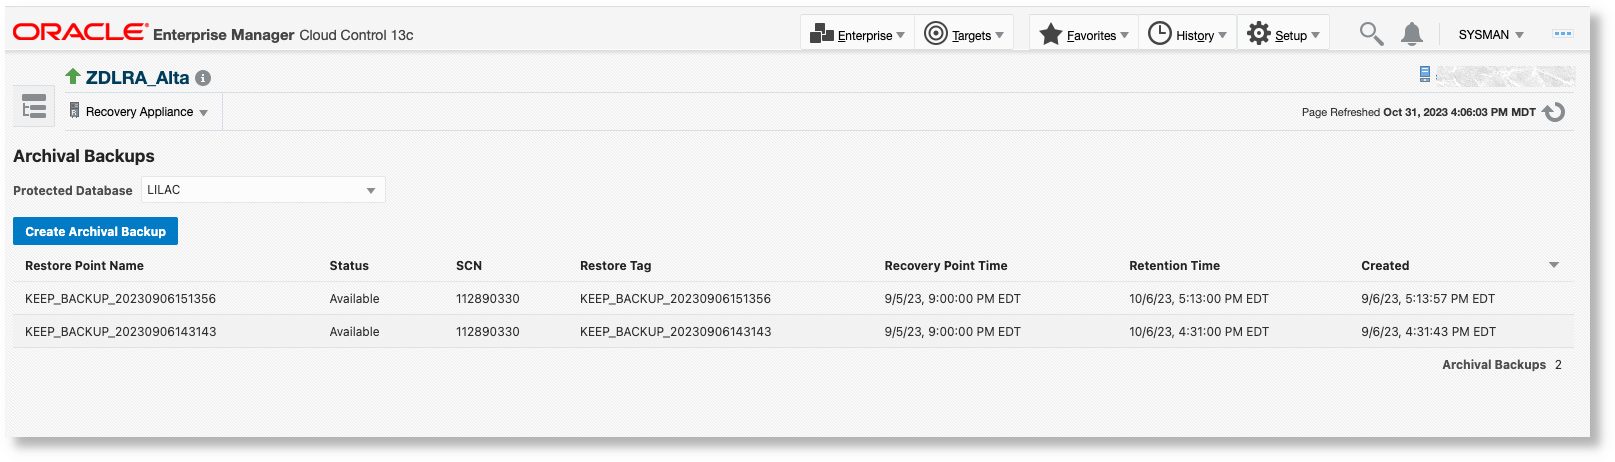Click the info icon next to ZDLRA_Alta
Viewport: 1615px width, 462px height.
point(203,78)
